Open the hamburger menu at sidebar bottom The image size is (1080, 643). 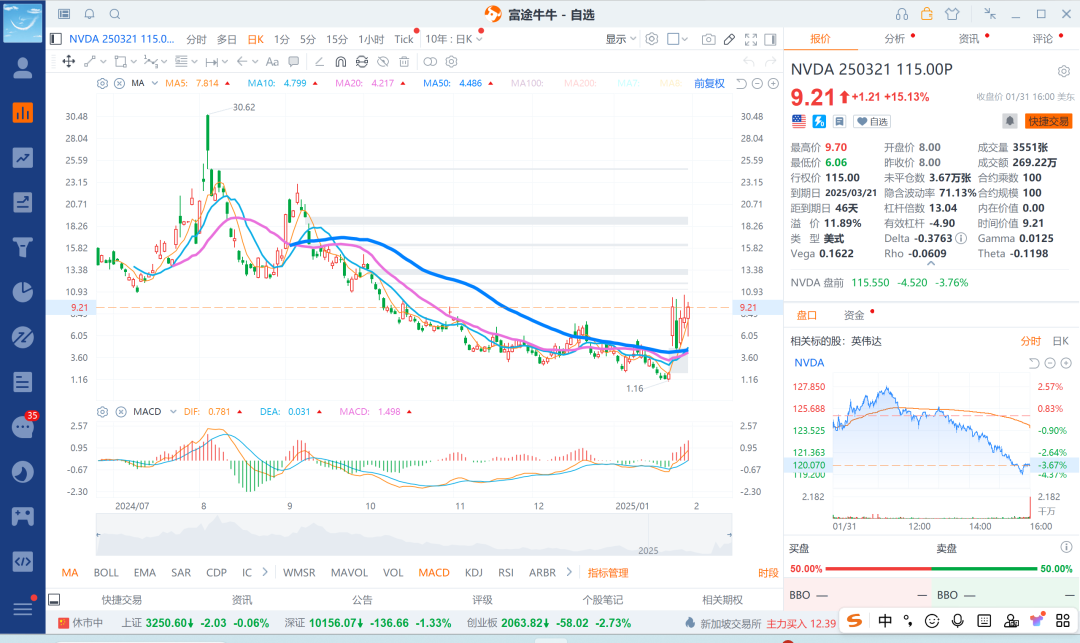click(x=23, y=609)
